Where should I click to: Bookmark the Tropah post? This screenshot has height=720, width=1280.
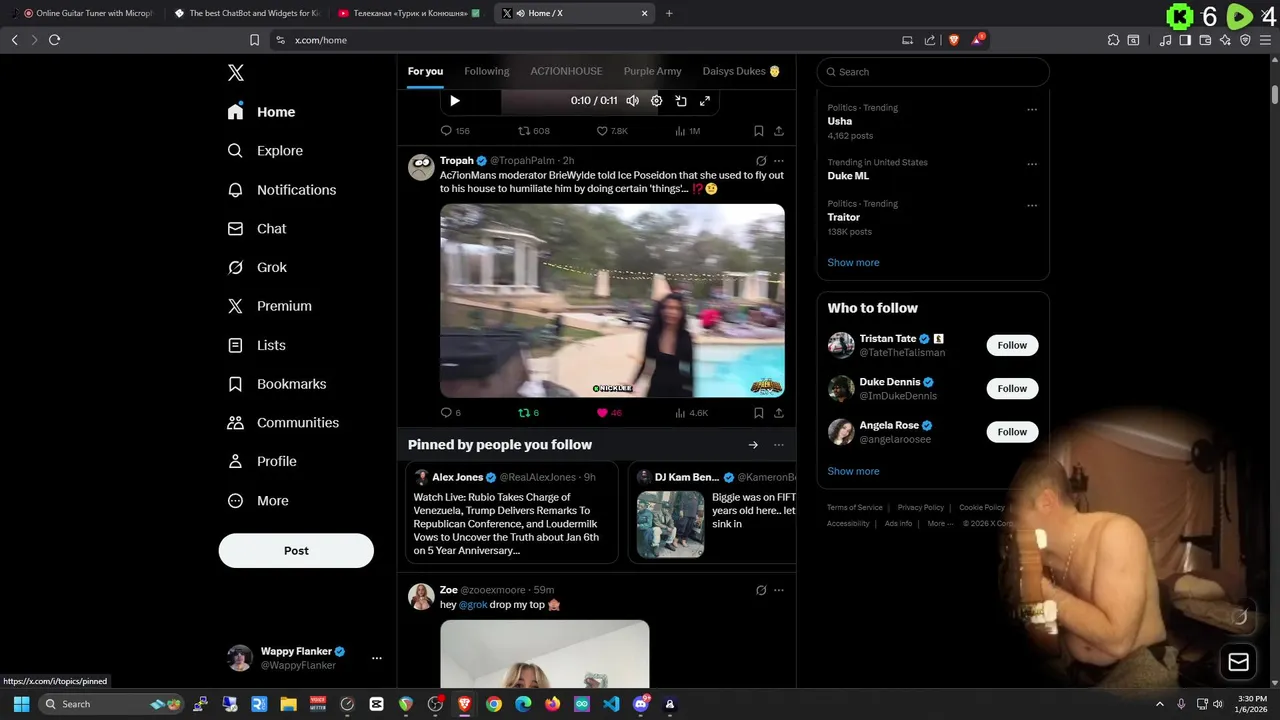pos(759,413)
